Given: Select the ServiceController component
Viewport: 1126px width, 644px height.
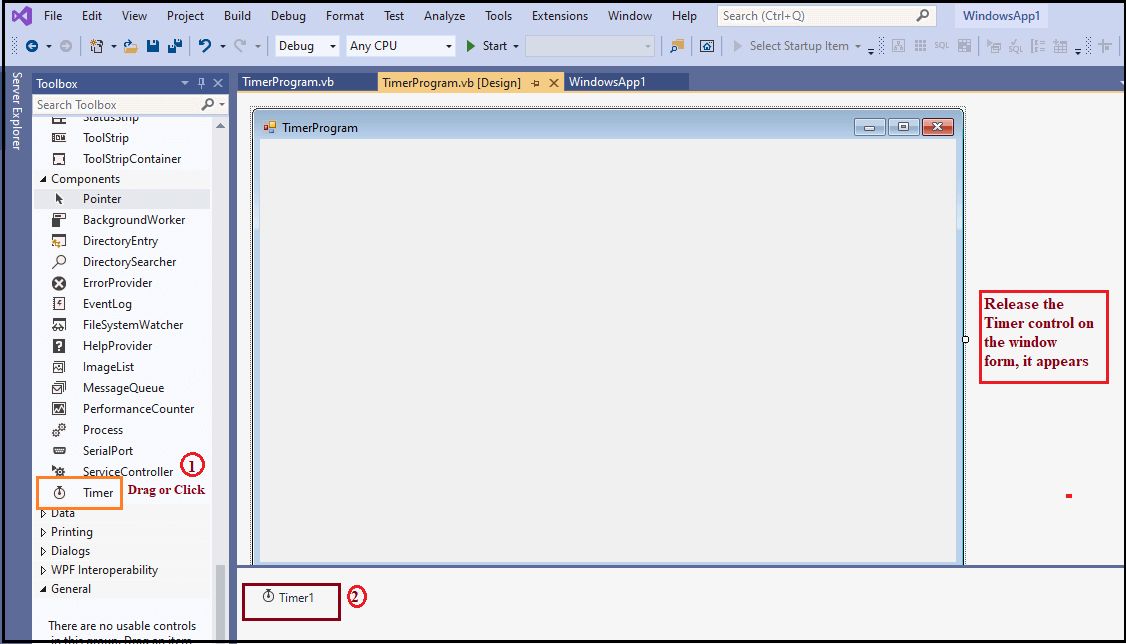Looking at the screenshot, I should tap(122, 472).
